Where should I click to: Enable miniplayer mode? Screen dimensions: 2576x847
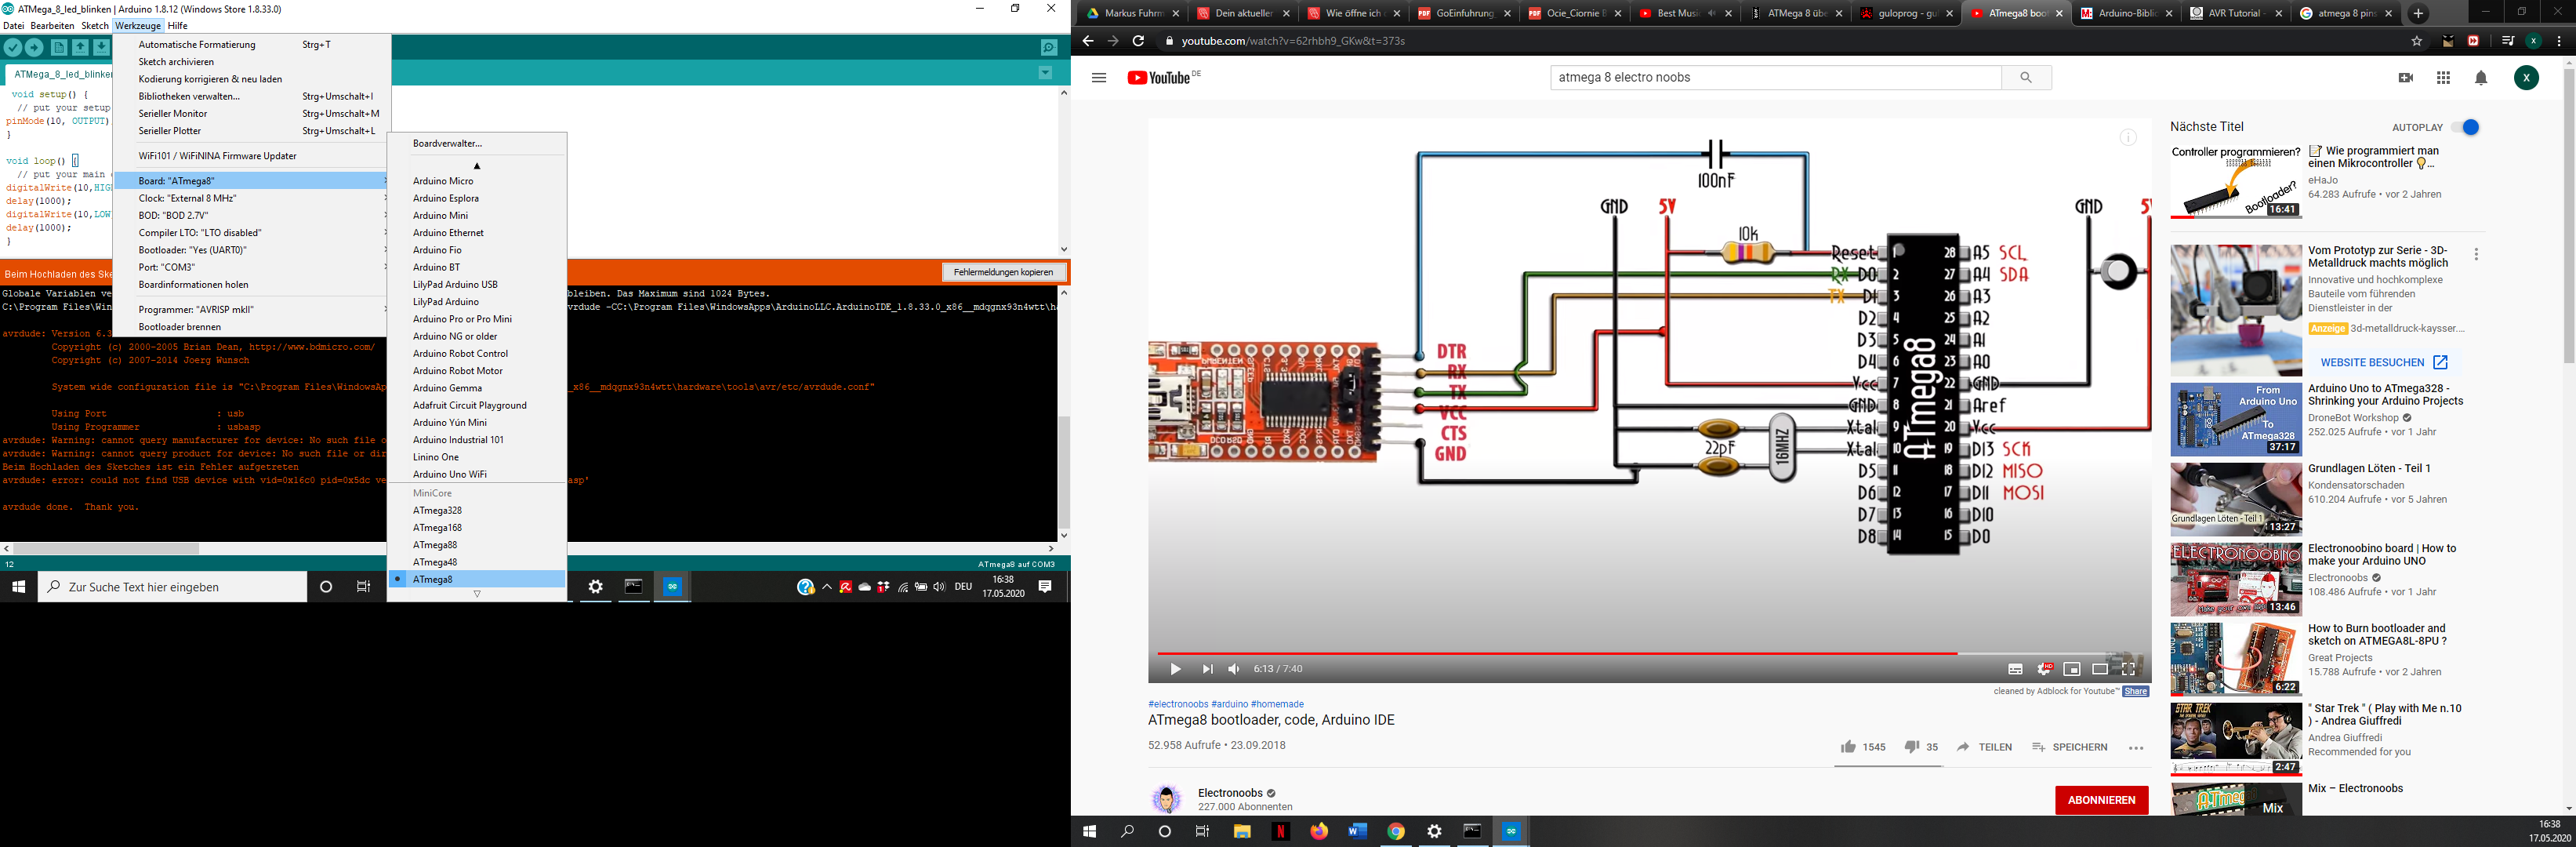(x=2072, y=669)
